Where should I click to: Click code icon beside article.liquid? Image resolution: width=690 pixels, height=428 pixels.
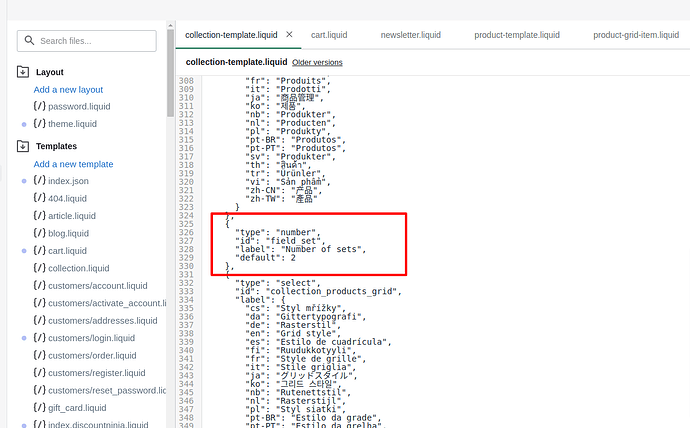pos(40,216)
